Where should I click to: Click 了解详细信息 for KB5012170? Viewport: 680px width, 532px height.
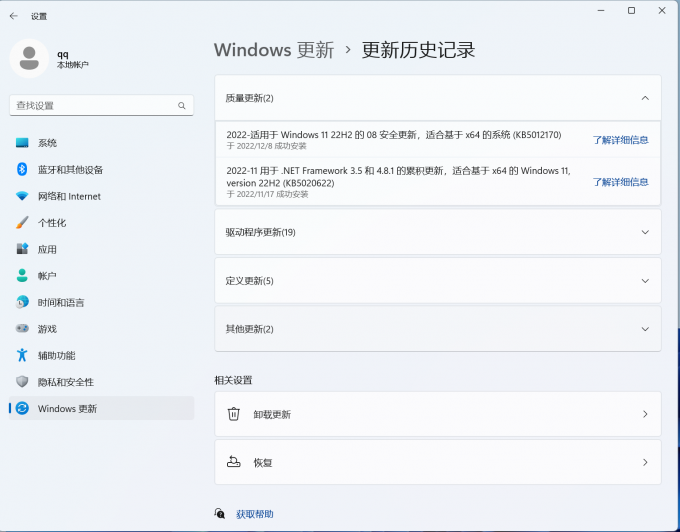click(x=620, y=140)
